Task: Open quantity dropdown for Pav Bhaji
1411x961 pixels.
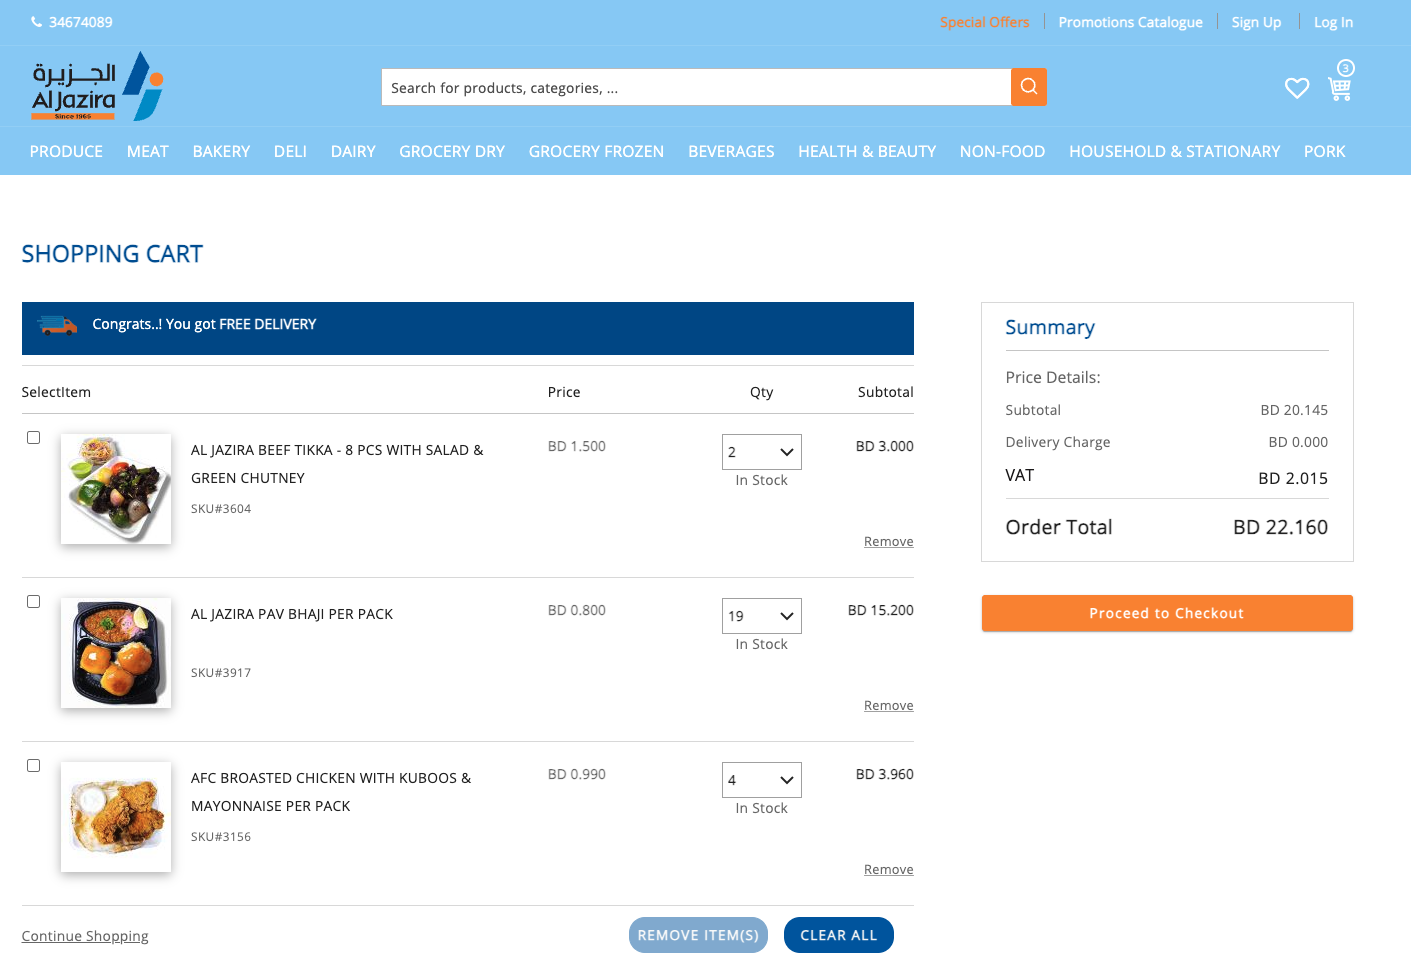Action: pyautogui.click(x=762, y=616)
